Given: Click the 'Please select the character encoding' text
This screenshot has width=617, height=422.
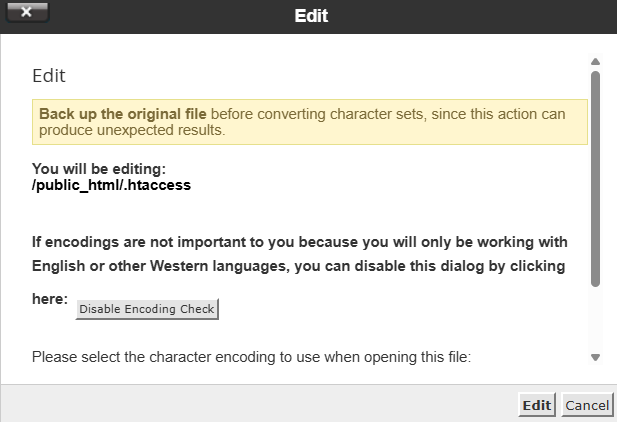Looking at the screenshot, I should pos(251,357).
